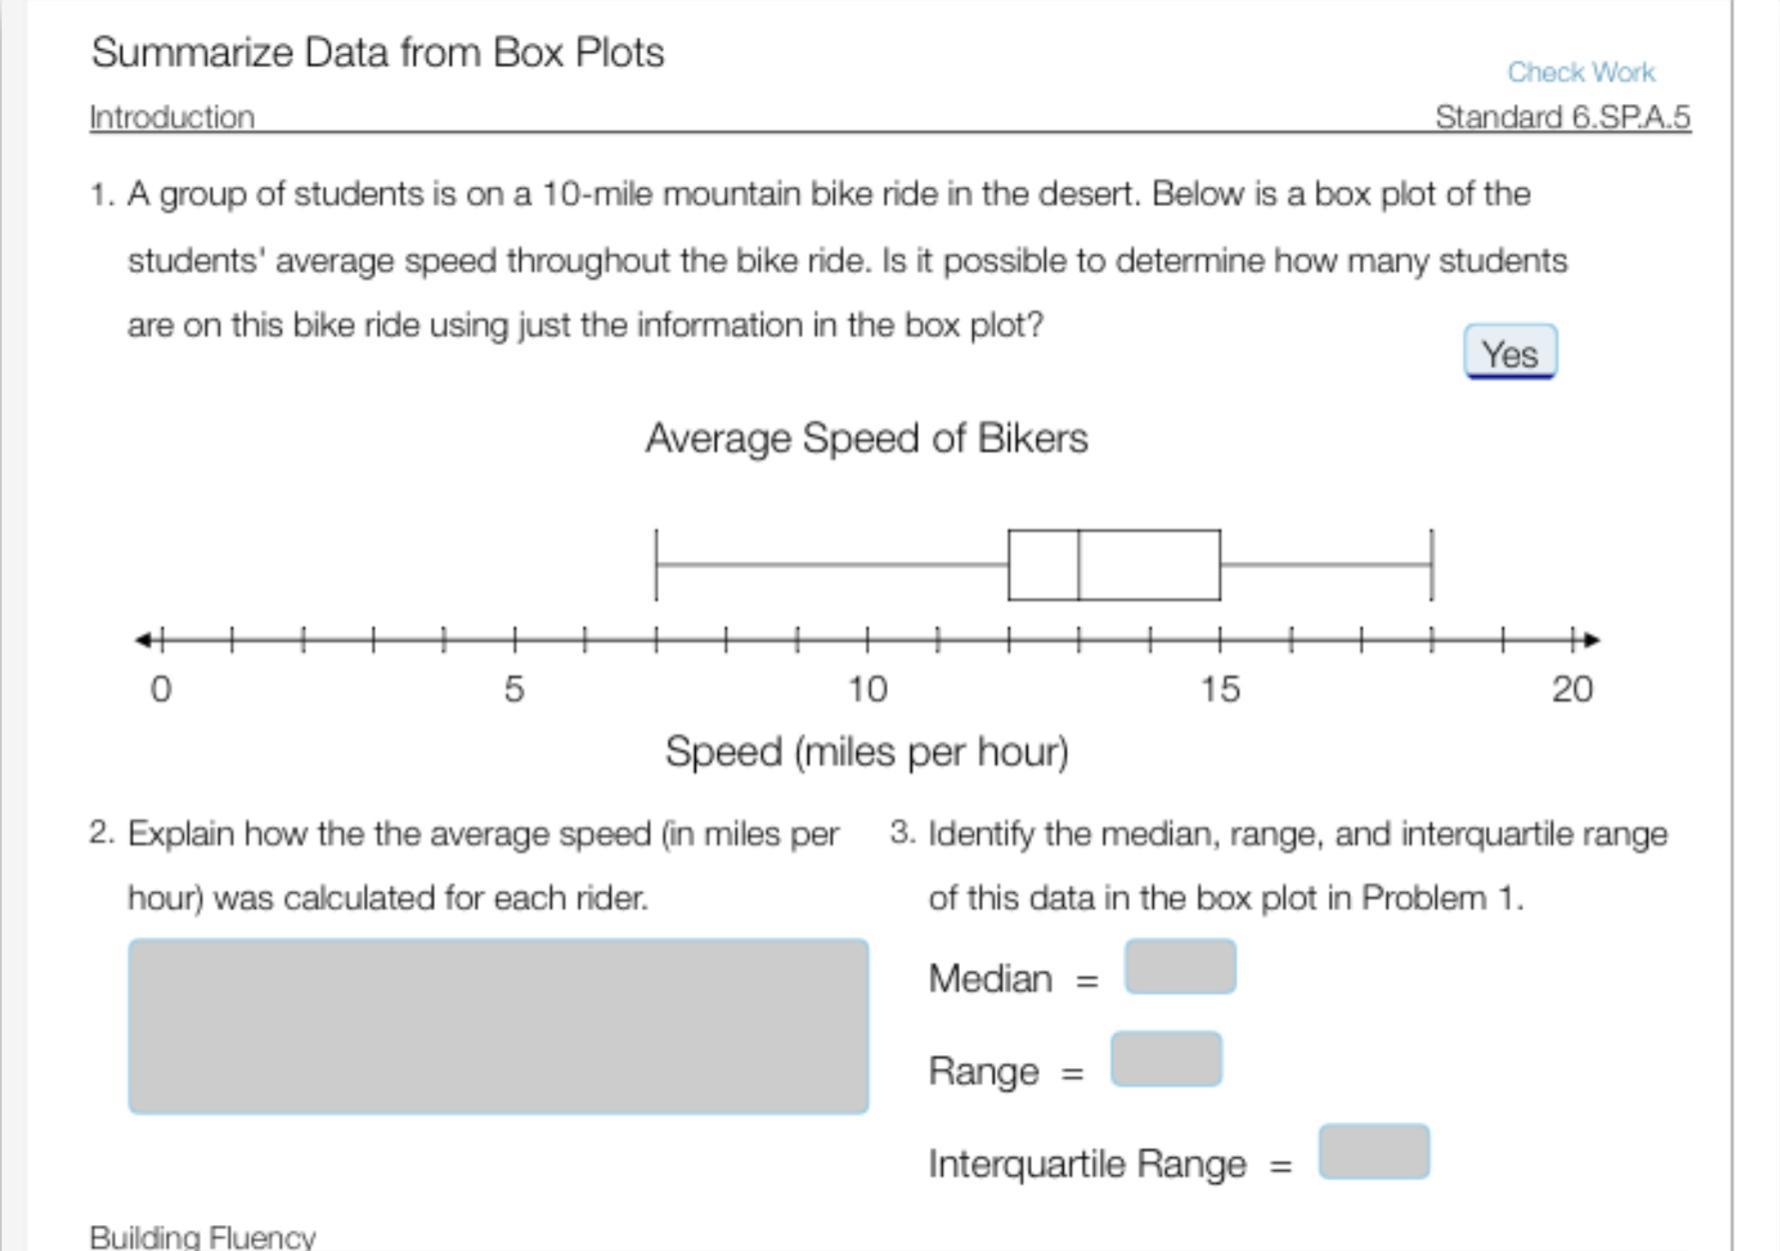Click the Building Fluency section heading
Image resolution: width=1780 pixels, height=1251 pixels.
[203, 1237]
